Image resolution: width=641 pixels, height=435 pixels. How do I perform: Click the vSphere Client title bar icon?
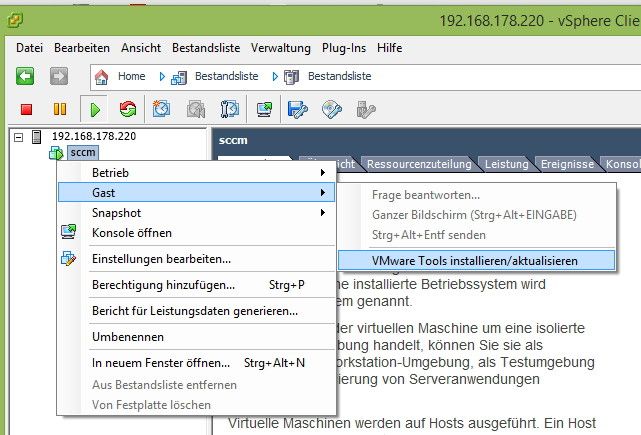click(x=16, y=20)
